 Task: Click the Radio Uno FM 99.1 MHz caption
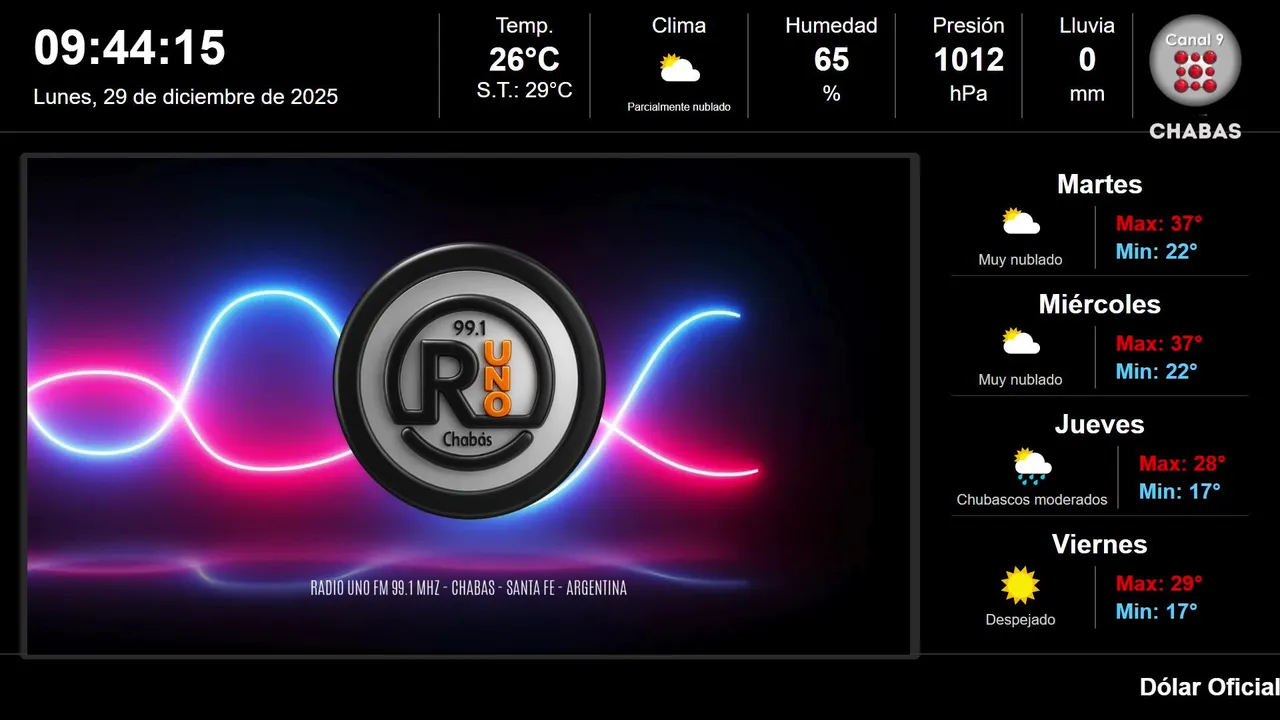(x=469, y=588)
